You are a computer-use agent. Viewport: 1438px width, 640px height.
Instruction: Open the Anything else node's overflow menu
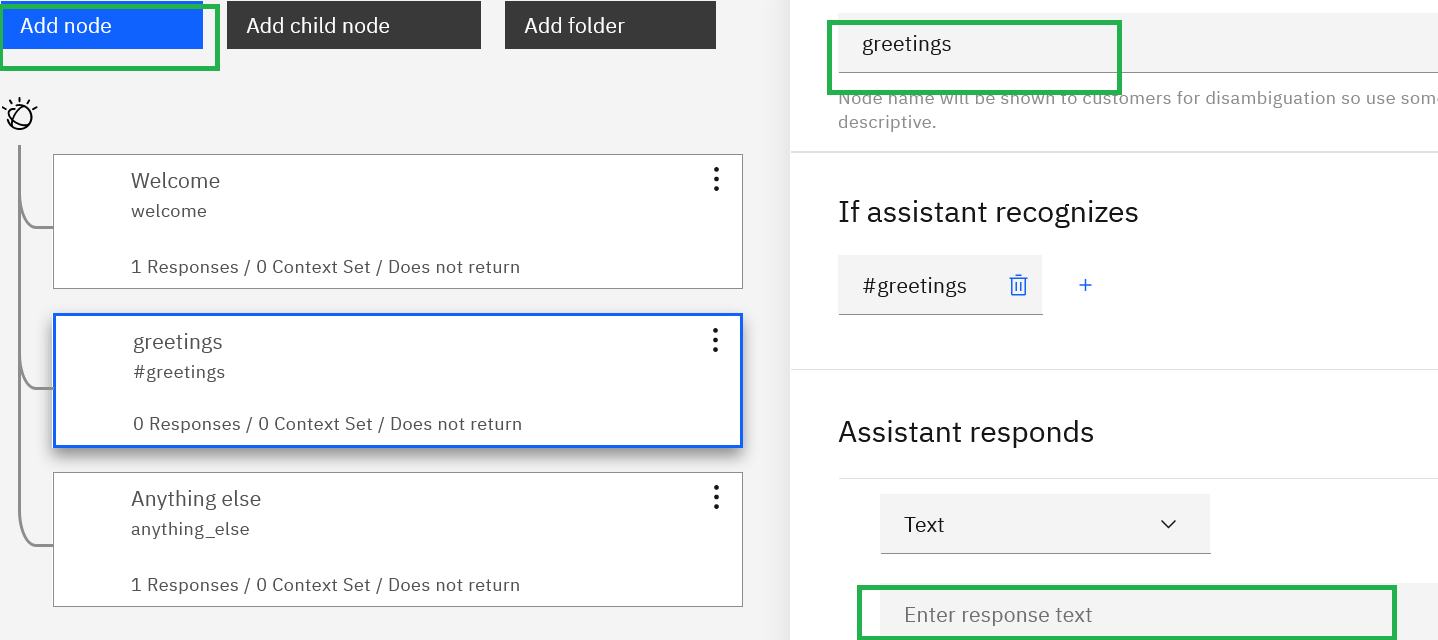pyautogui.click(x=716, y=497)
